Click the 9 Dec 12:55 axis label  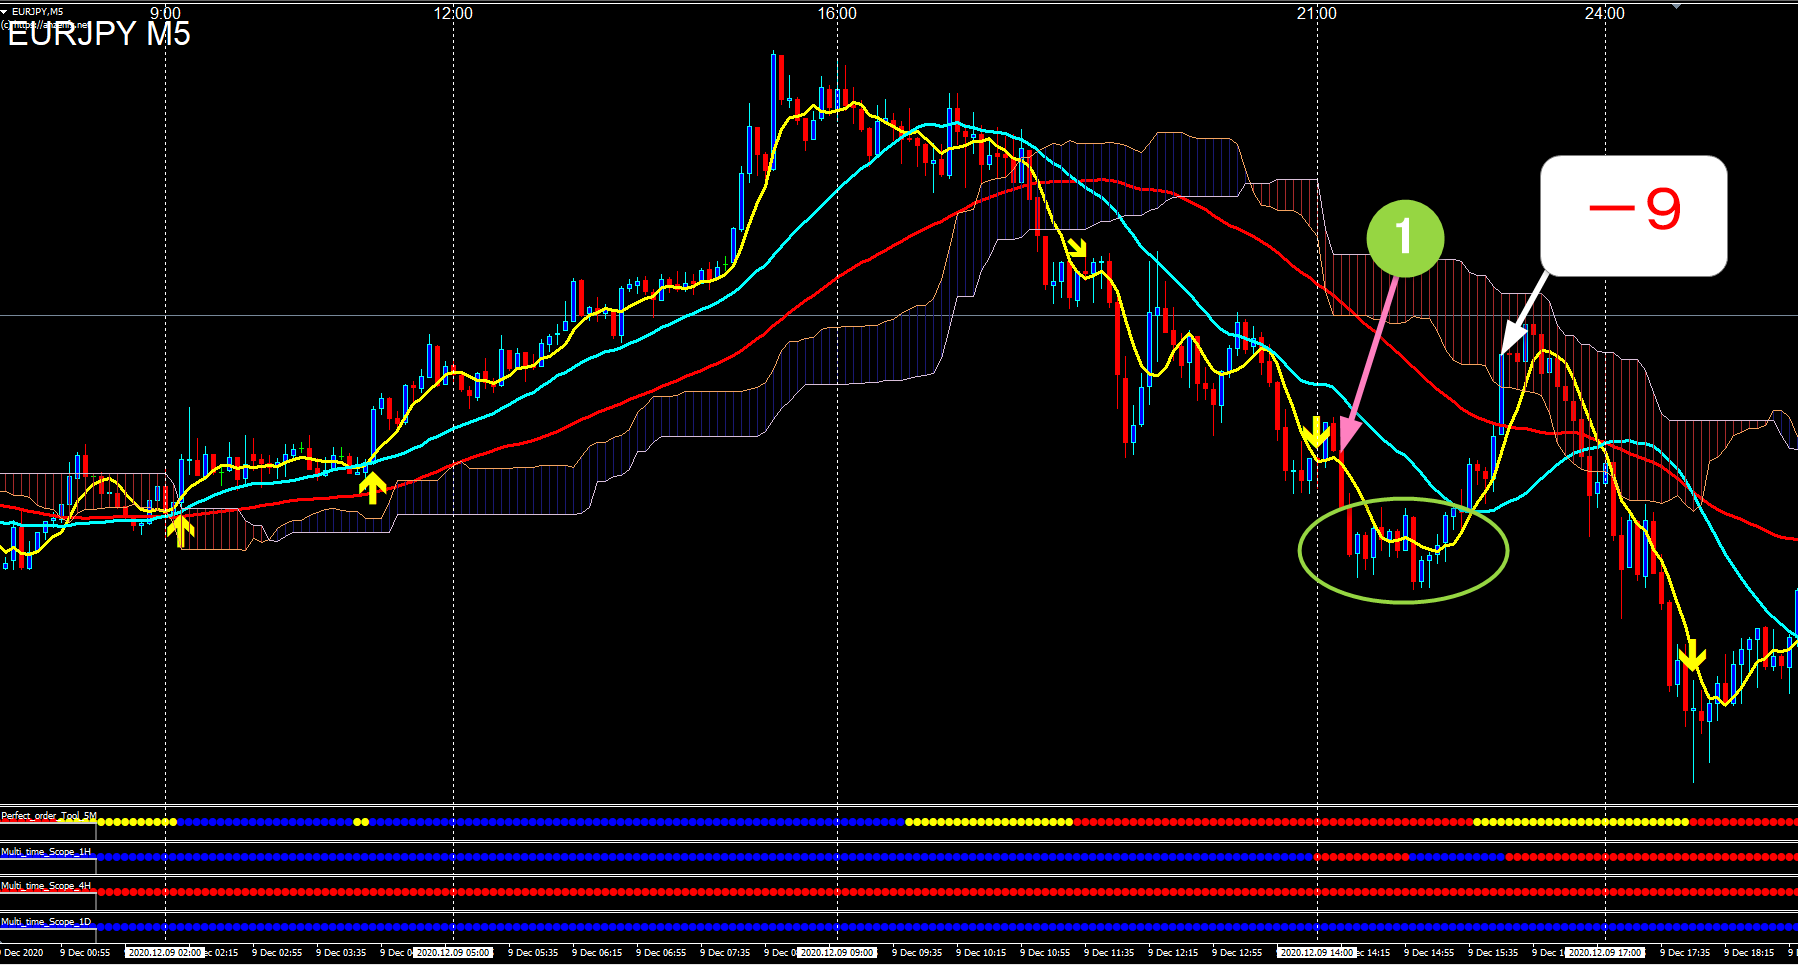[x=1237, y=953]
